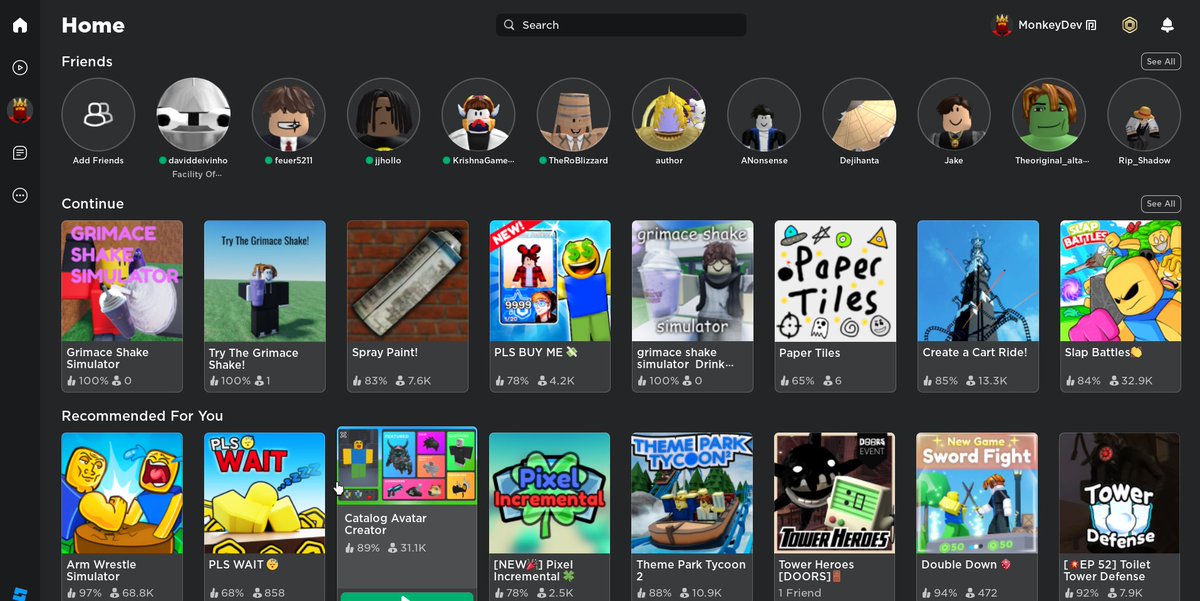This screenshot has height=601, width=1200.
Task: Click the 'Catalog Avatar Creator' title text
Action: [386, 524]
